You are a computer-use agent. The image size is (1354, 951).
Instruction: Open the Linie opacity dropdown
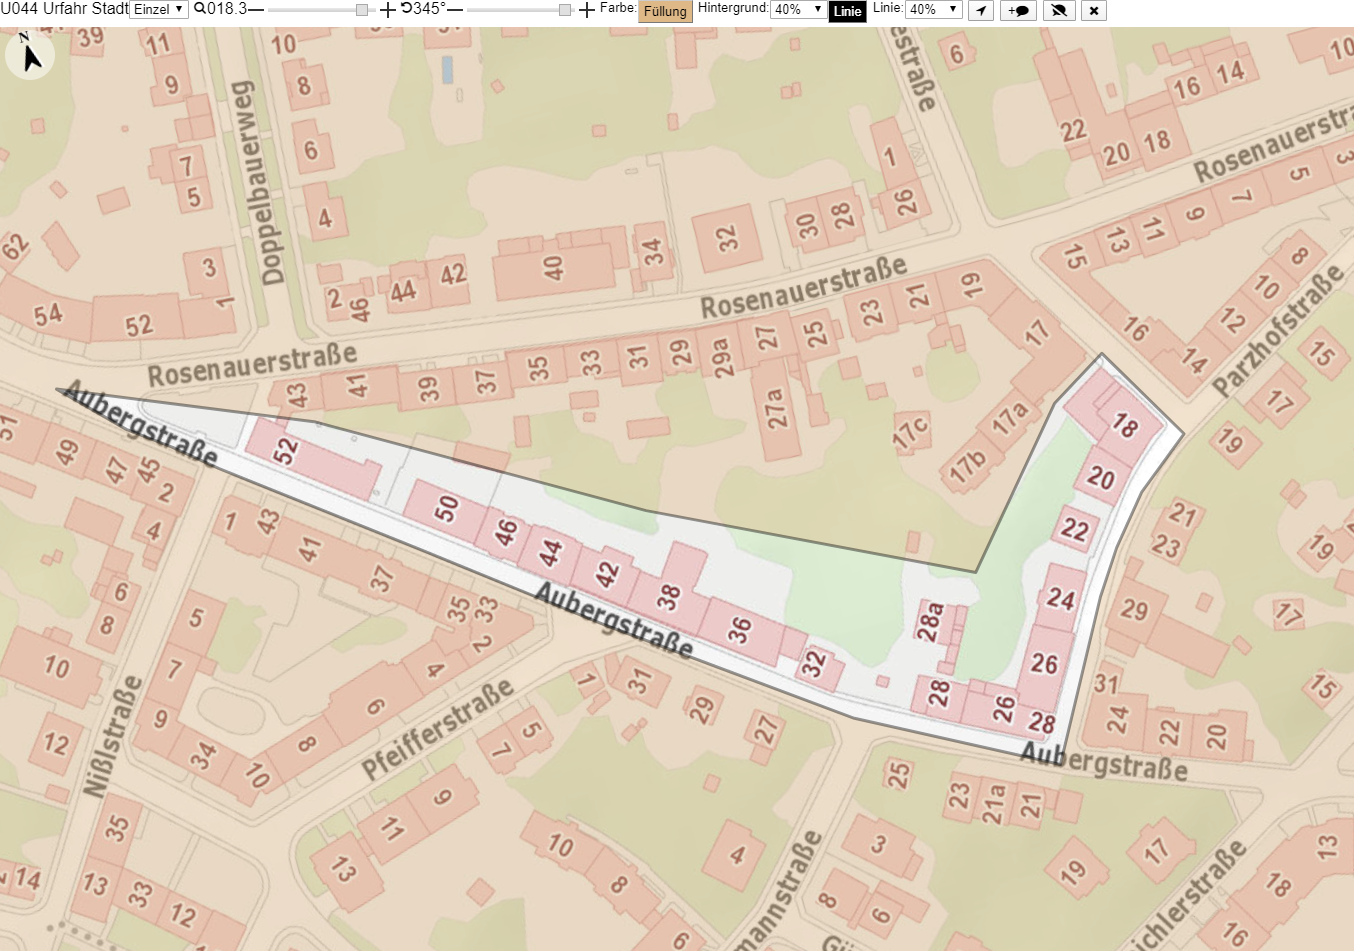(933, 9)
